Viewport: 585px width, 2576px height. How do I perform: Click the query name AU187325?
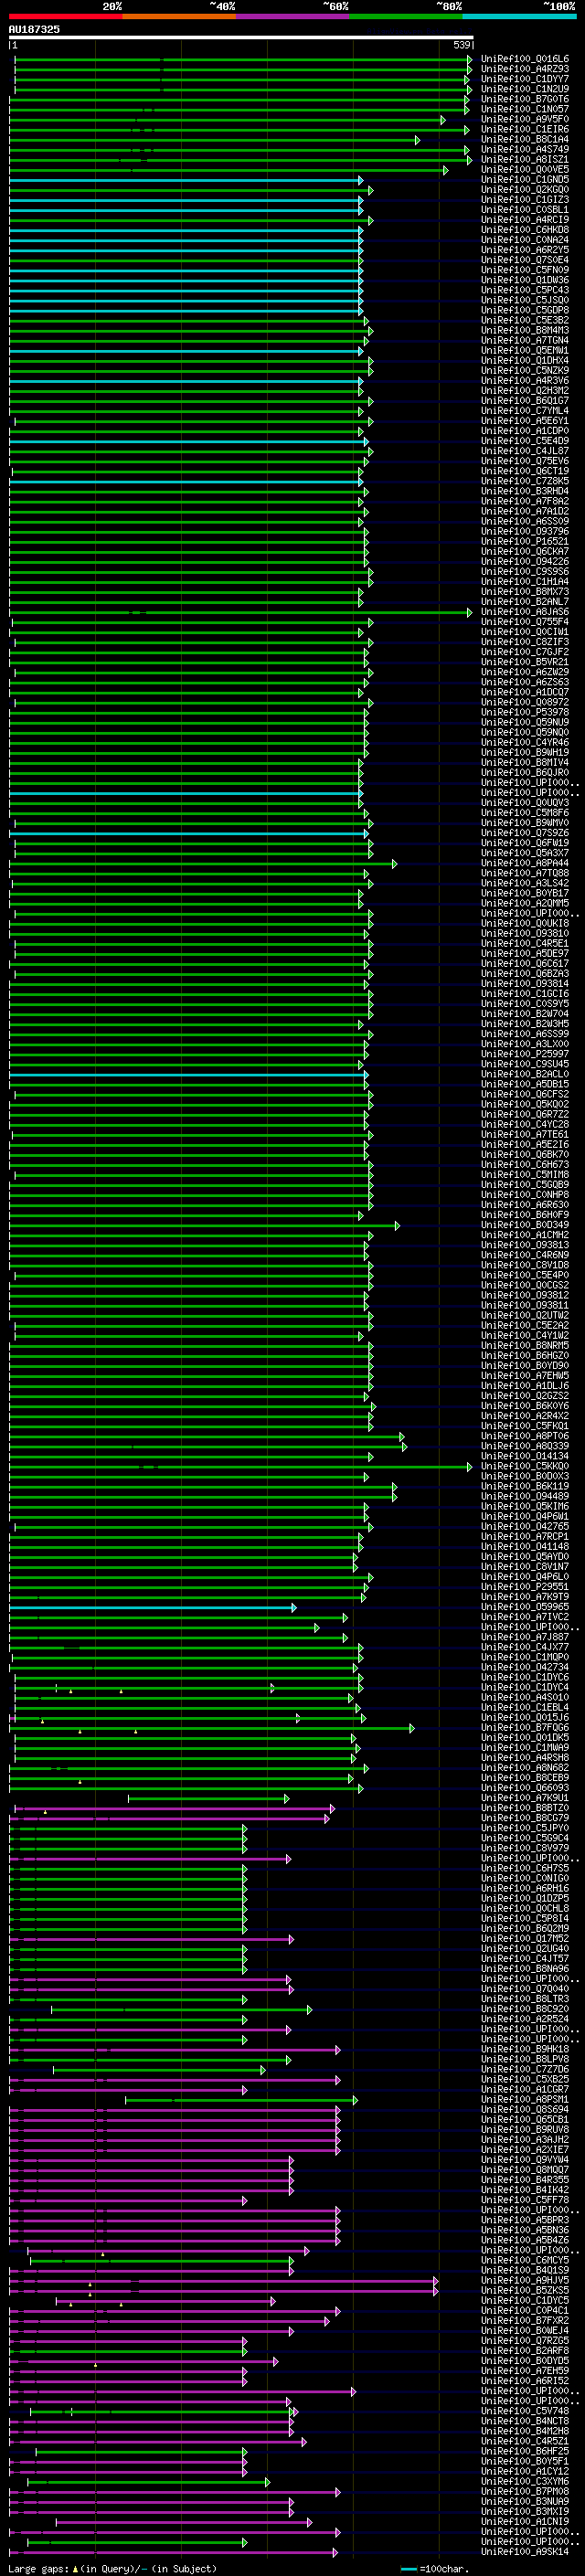[34, 29]
